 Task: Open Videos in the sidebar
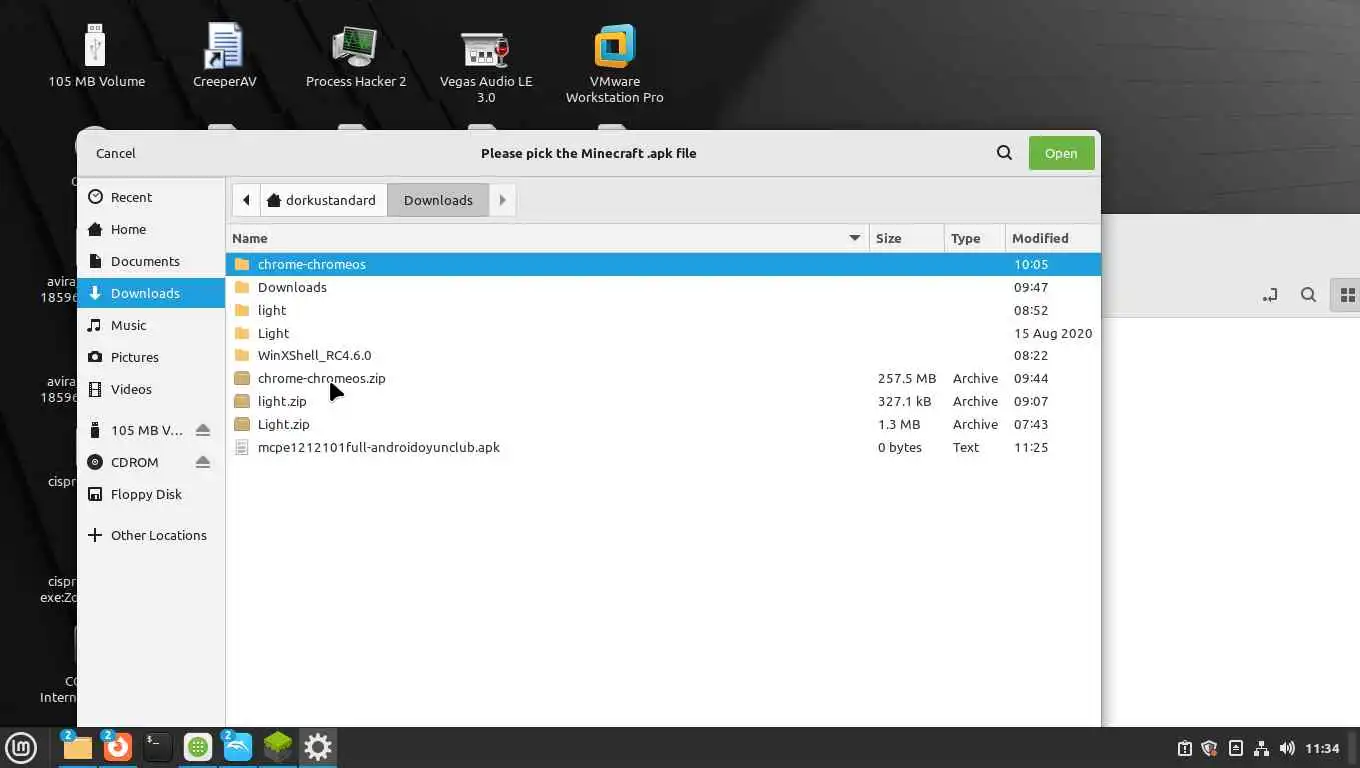pyautogui.click(x=151, y=389)
